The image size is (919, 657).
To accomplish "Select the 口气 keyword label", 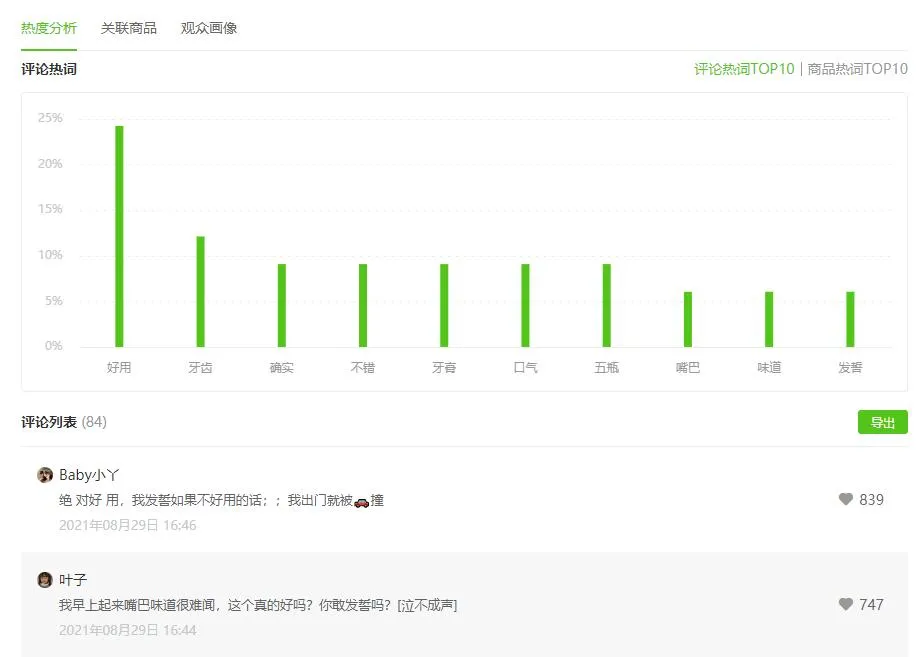I will 524,367.
